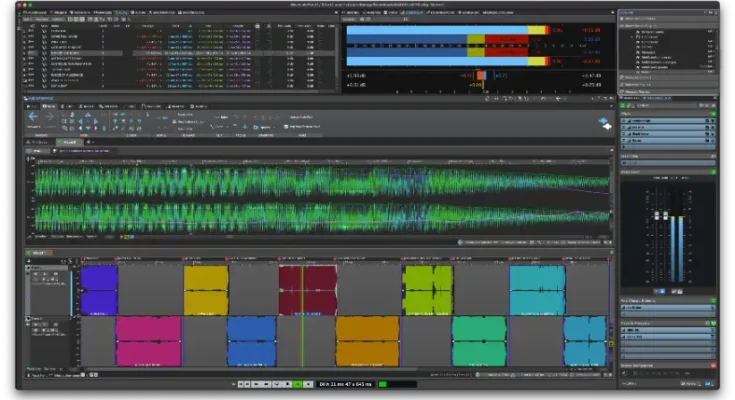Toggle the Master Level green bypass button
Image resolution: width=735 pixels, height=400 pixels.
(714, 172)
